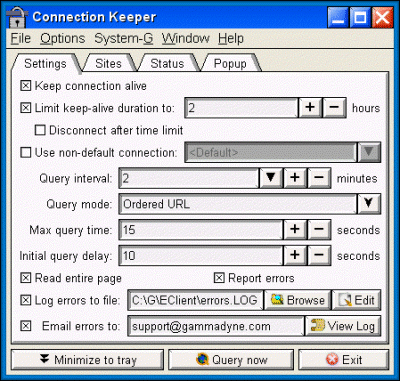Click the View Log button
The height and width of the screenshot is (381, 400).
pos(343,326)
